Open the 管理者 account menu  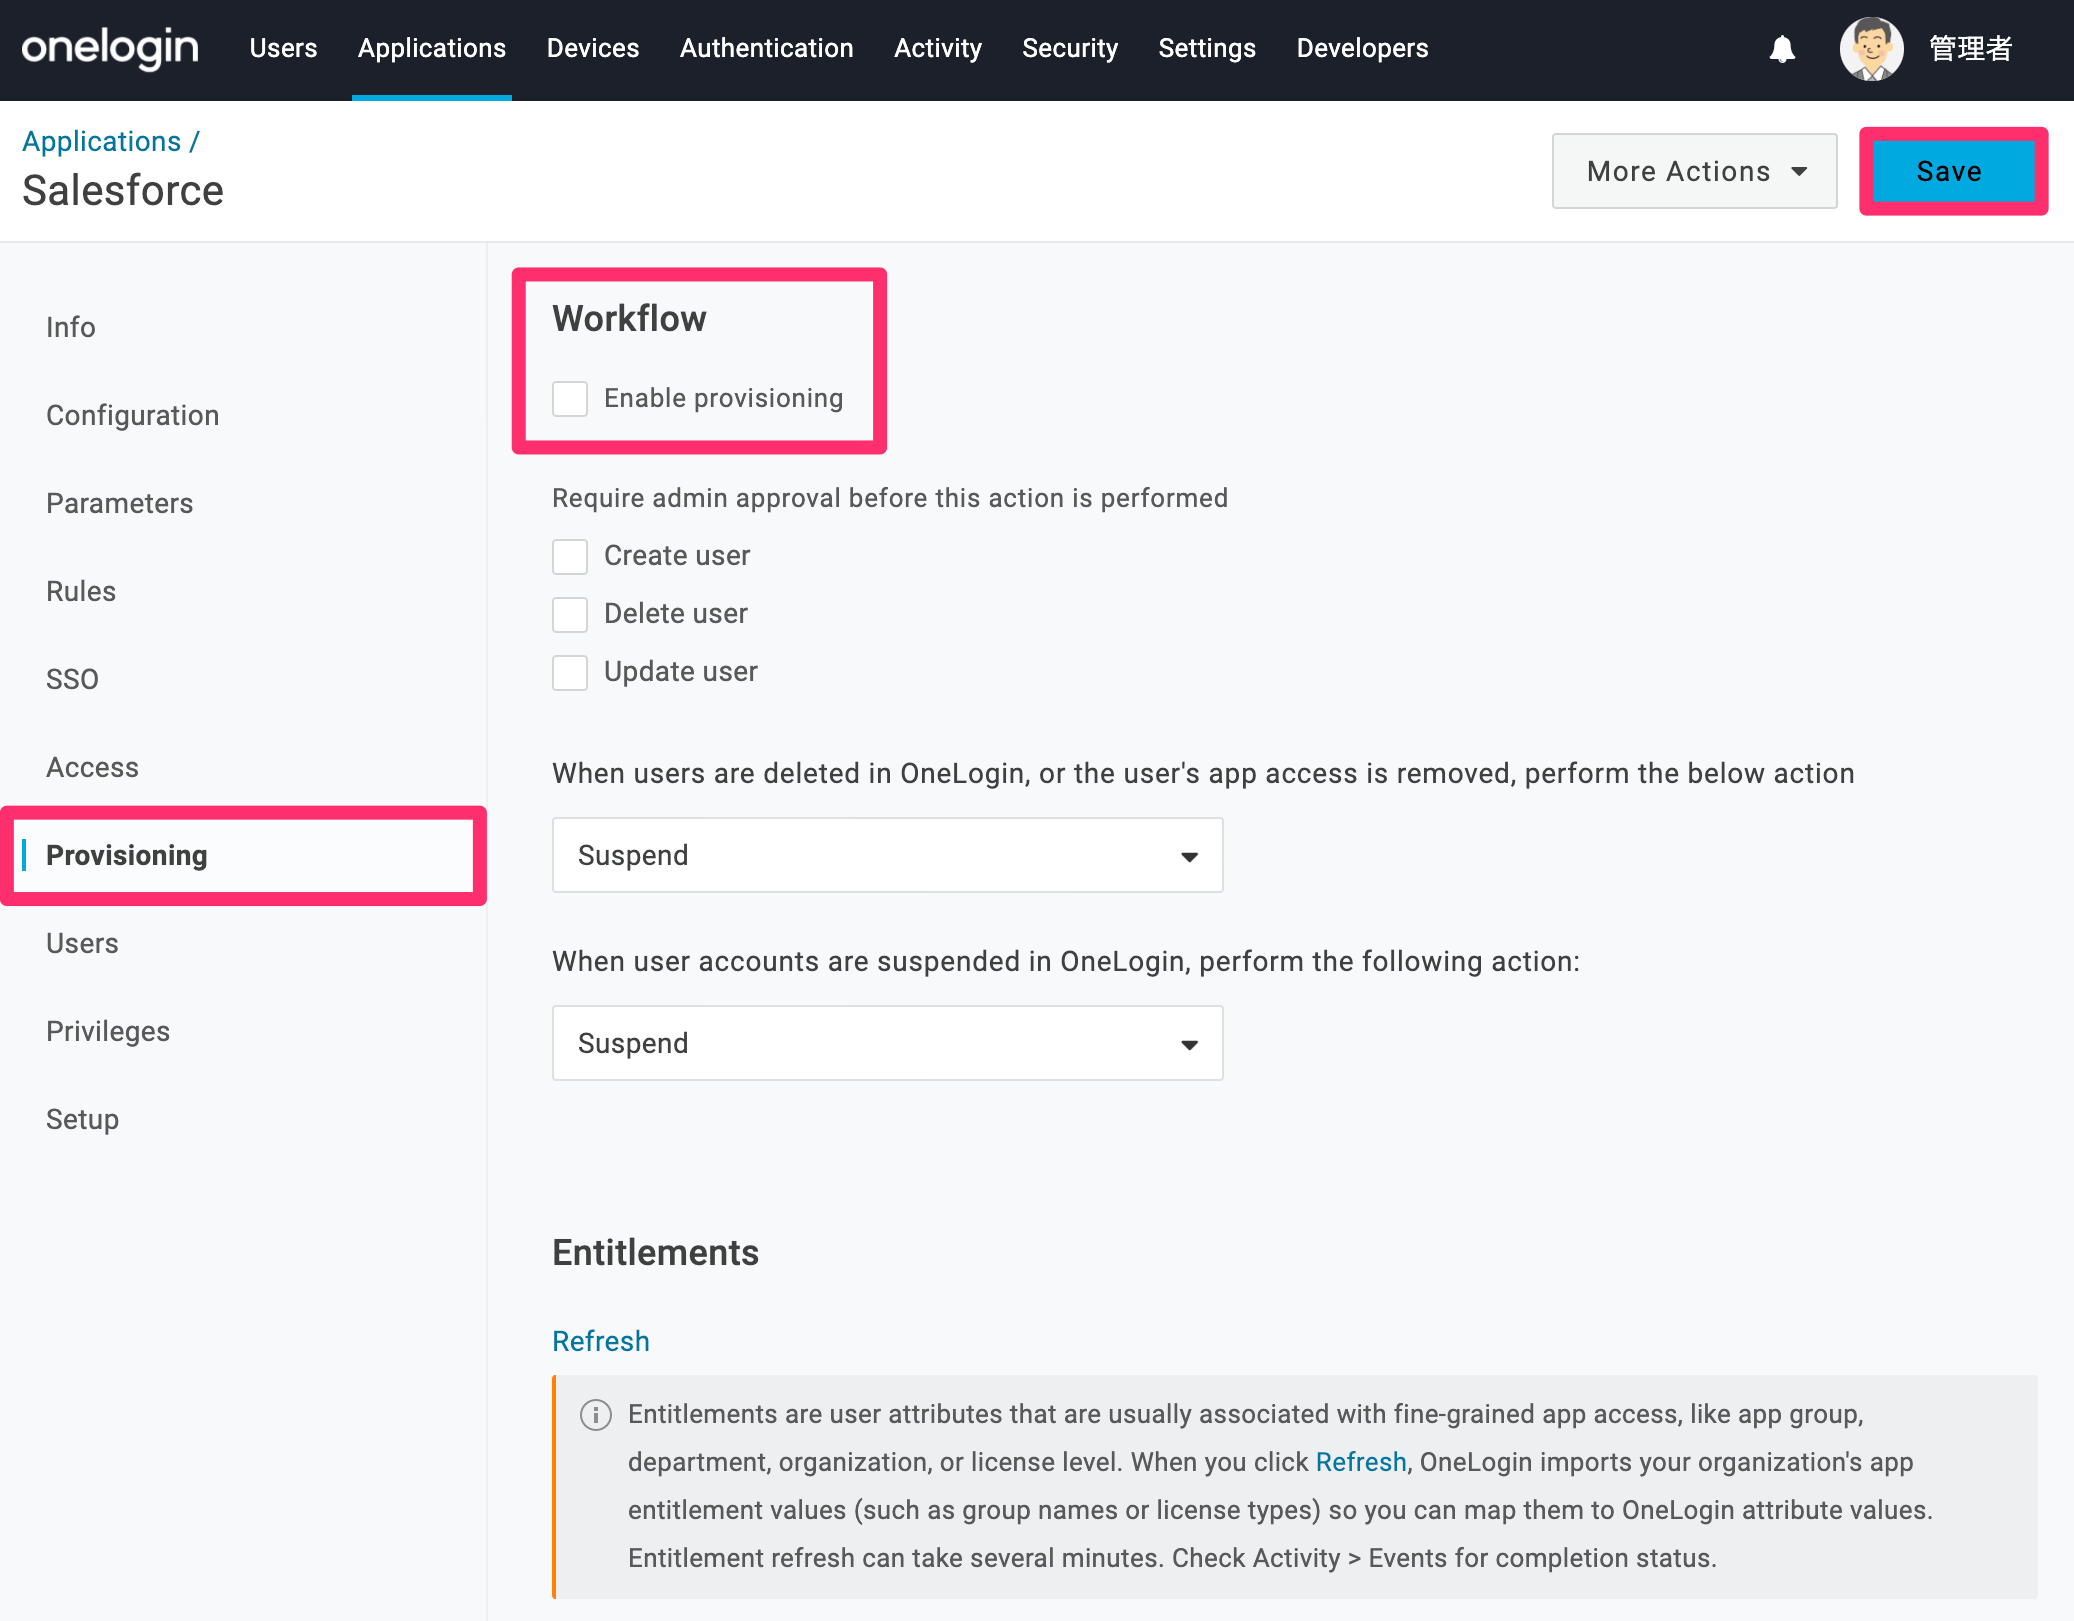point(1970,49)
